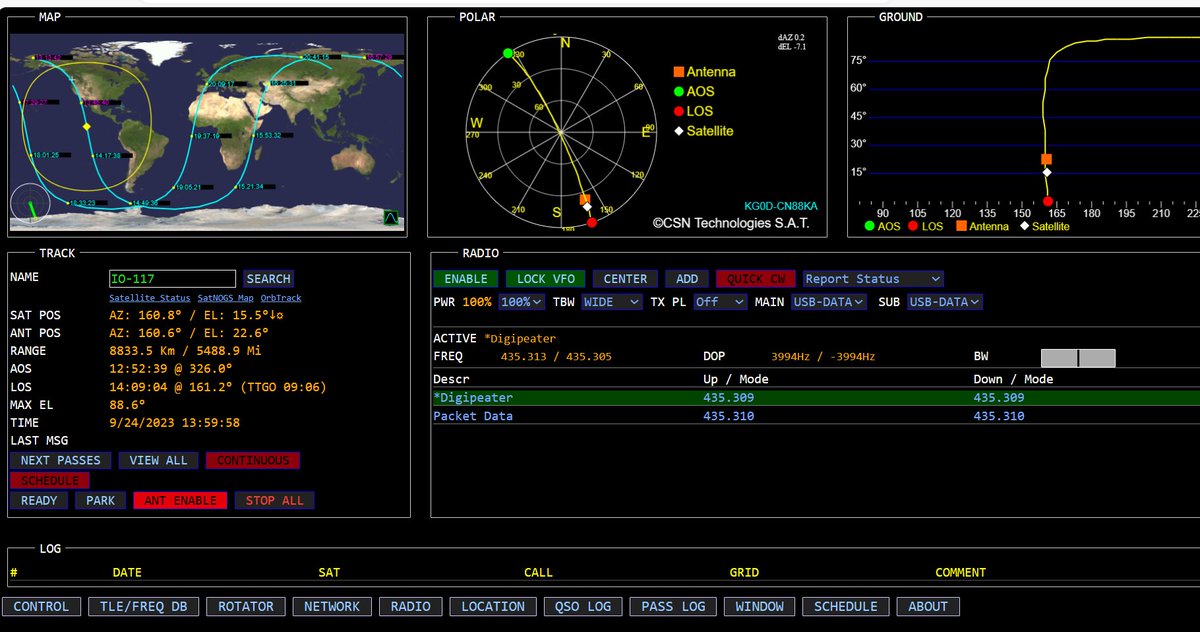The height and width of the screenshot is (632, 1200).
Task: Click the satellite NAME field showing IO-117
Action: tap(172, 279)
